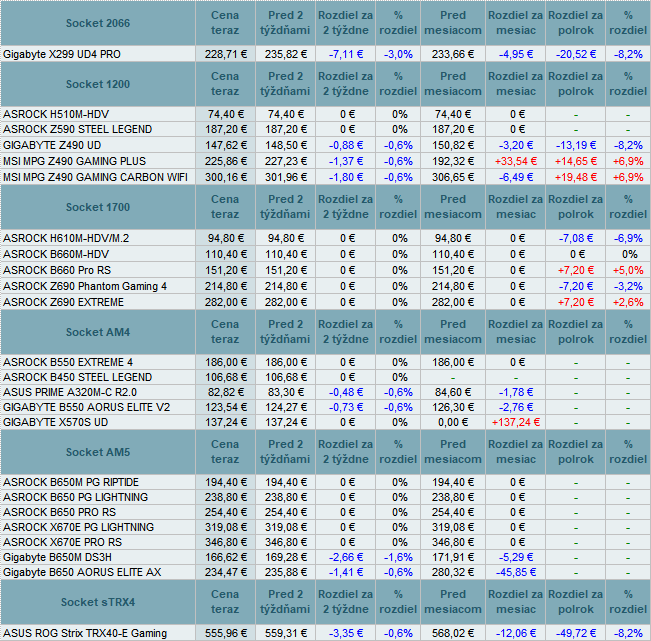Image resolution: width=651 pixels, height=641 pixels.
Task: Click Socket AM5 section header
Action: click(x=98, y=452)
